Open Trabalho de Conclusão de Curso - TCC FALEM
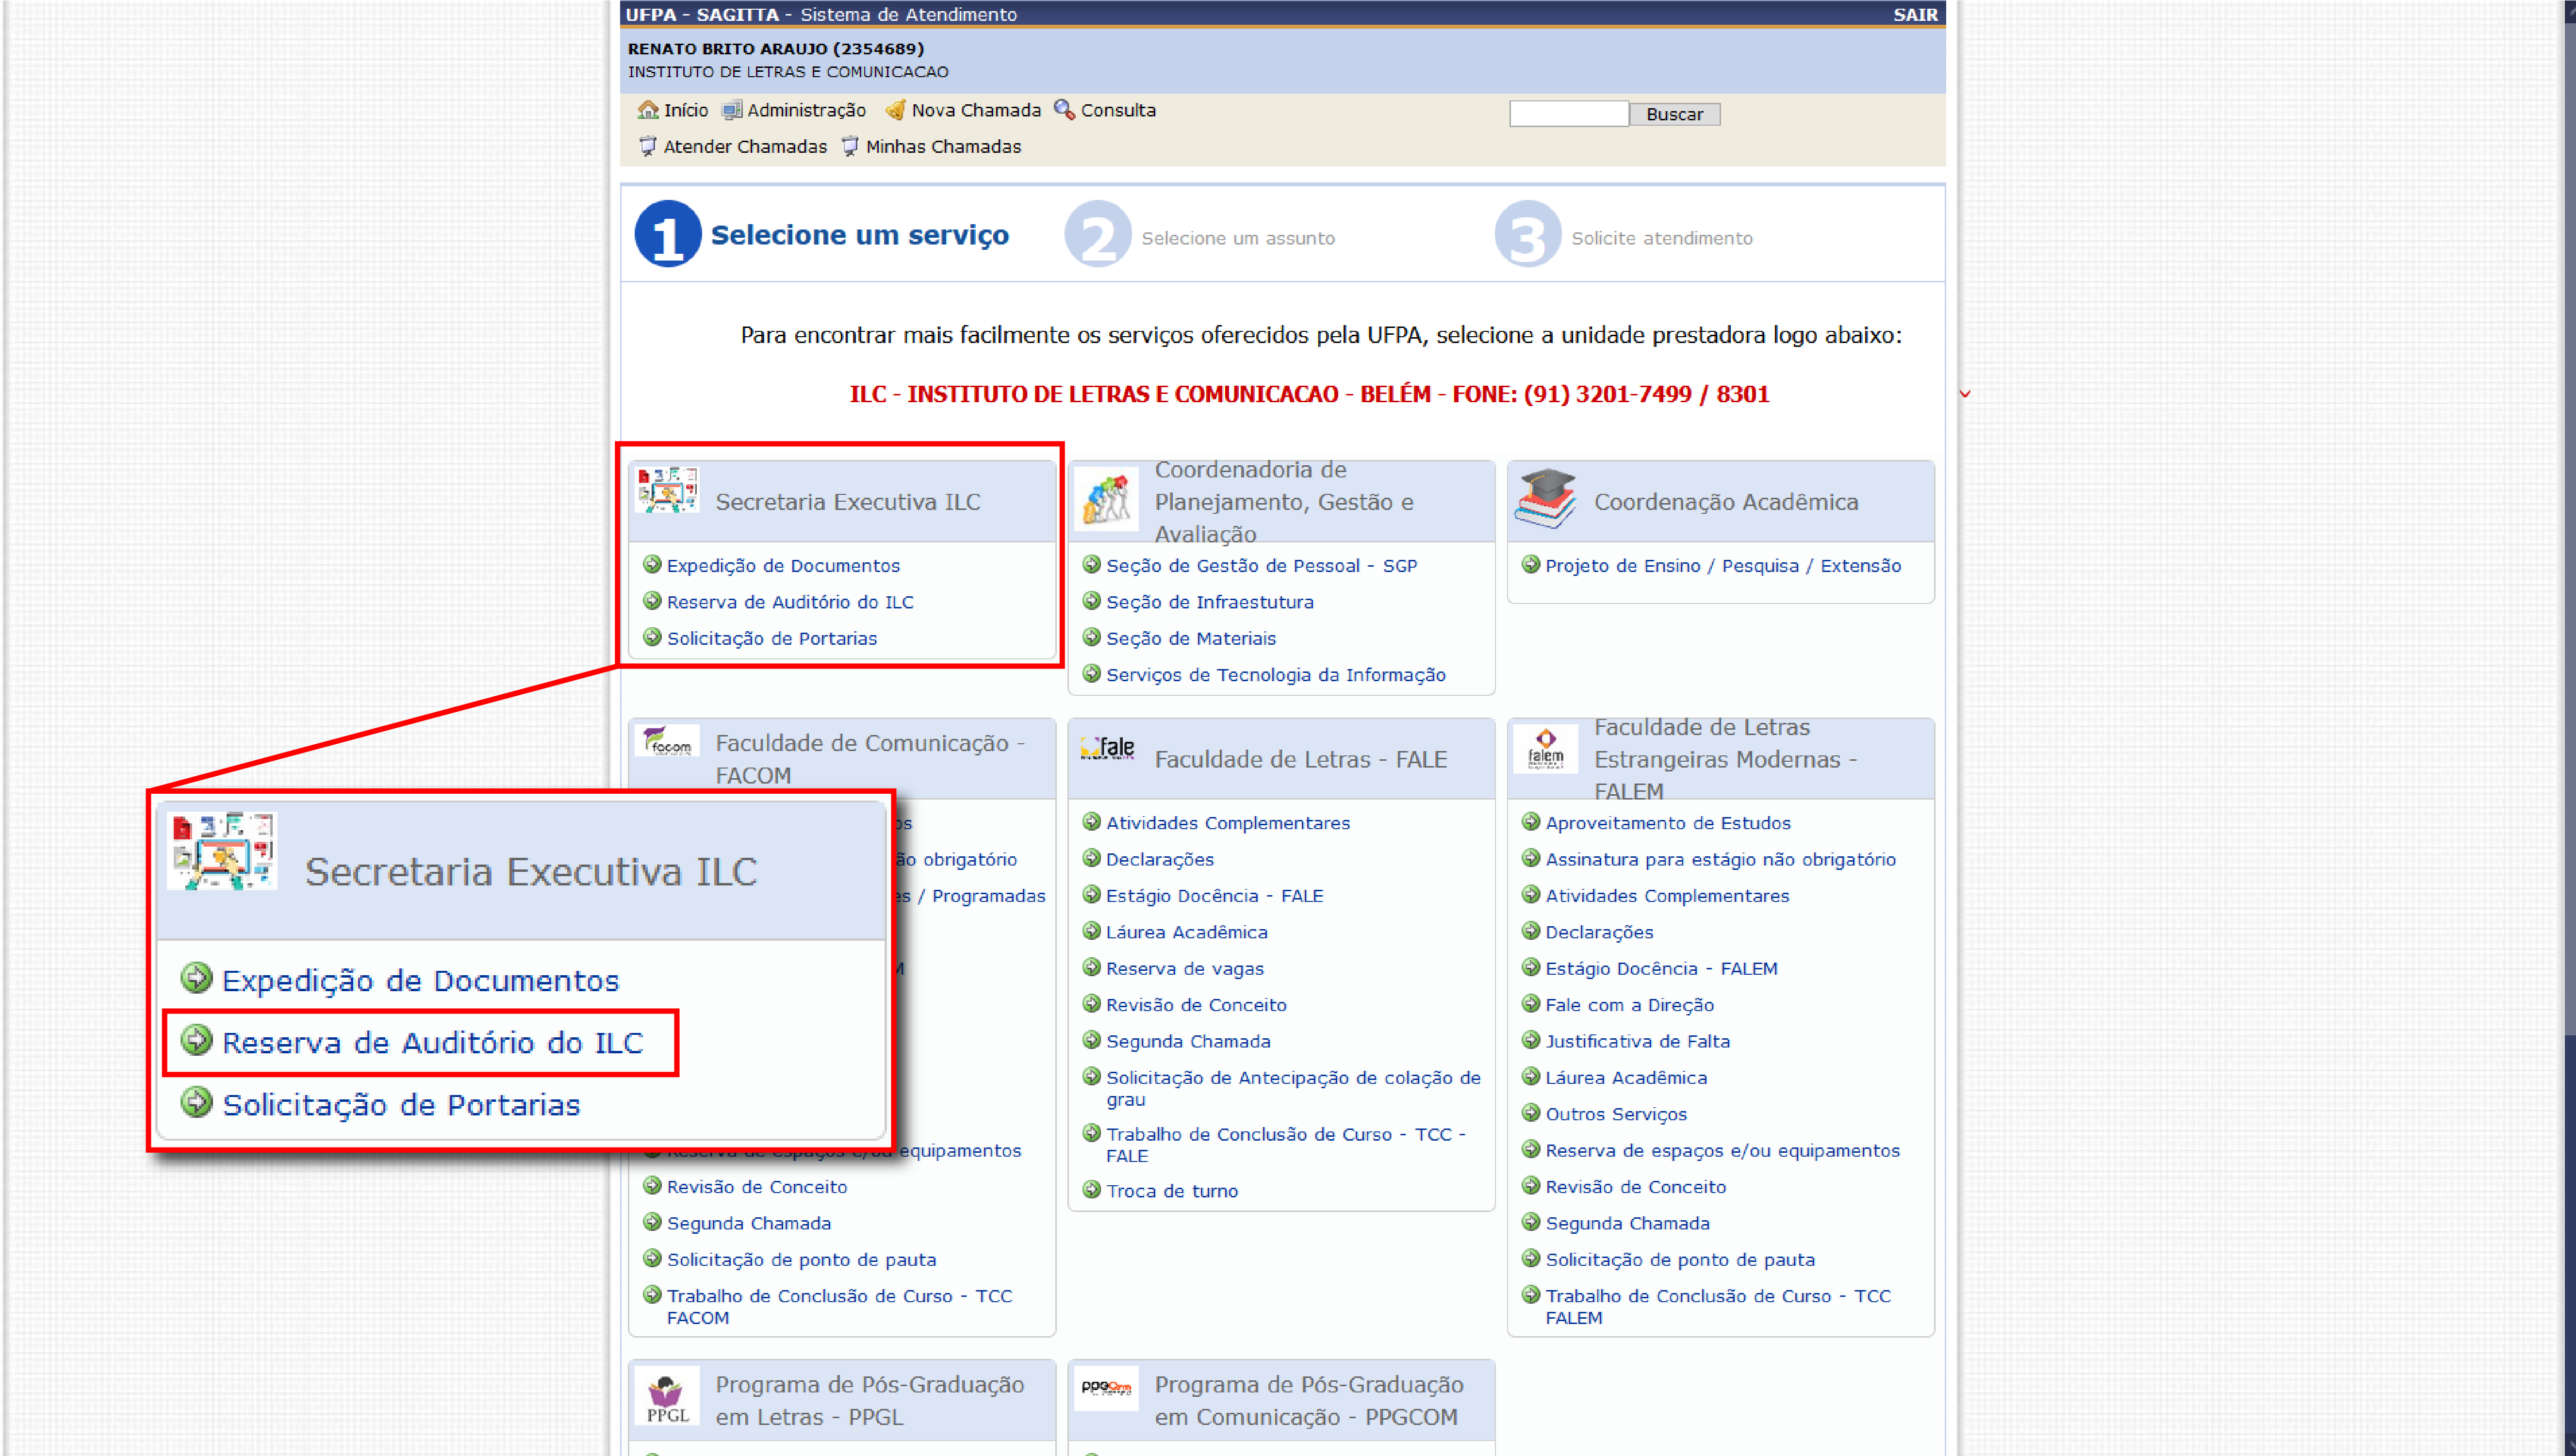Screen dimensions: 2576x1456 1717,1306
